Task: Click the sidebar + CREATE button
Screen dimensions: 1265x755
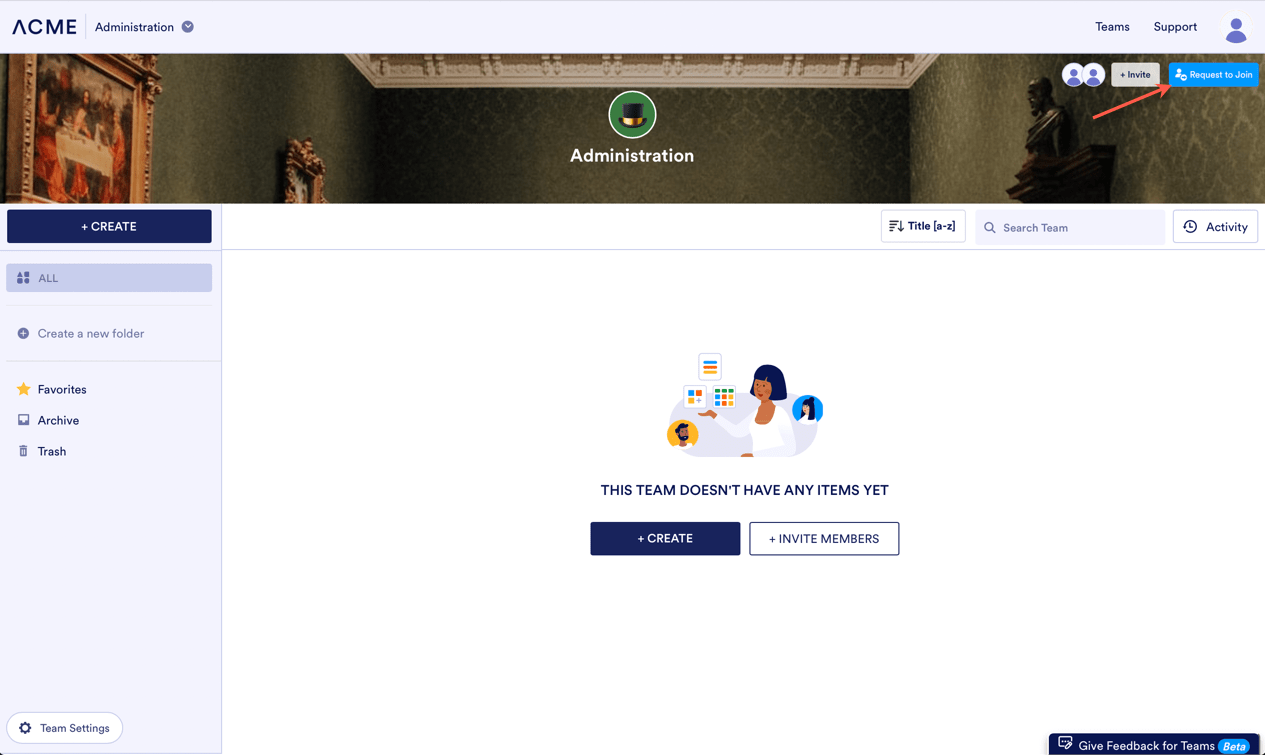Action: (109, 226)
